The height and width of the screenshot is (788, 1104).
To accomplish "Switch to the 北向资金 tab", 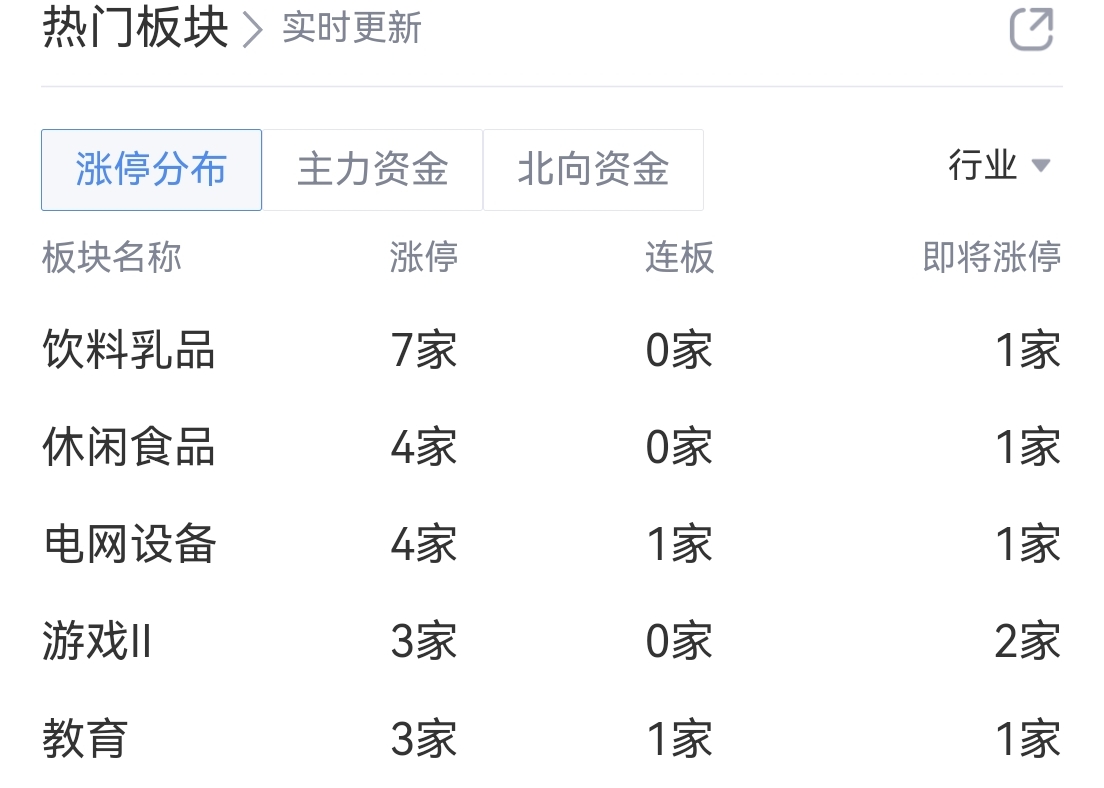I will [594, 170].
